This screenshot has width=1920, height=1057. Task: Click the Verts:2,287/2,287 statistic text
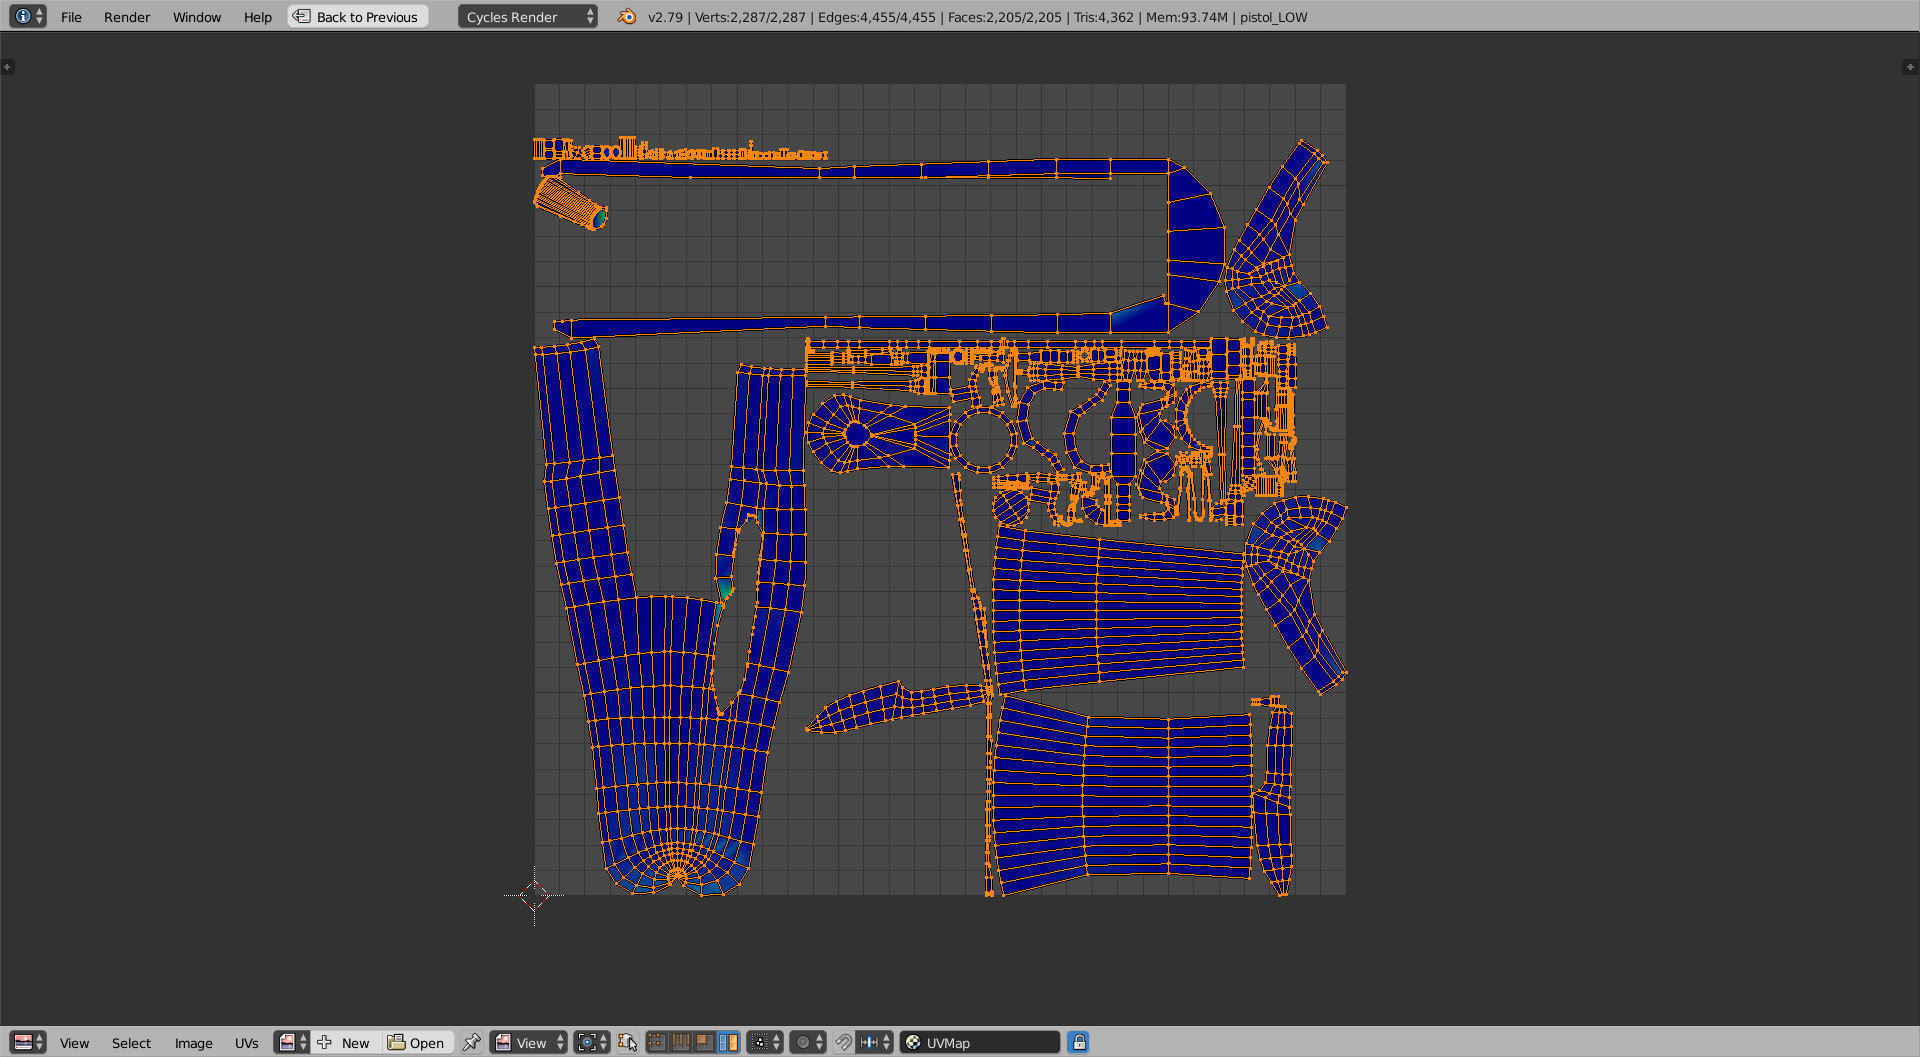(750, 17)
